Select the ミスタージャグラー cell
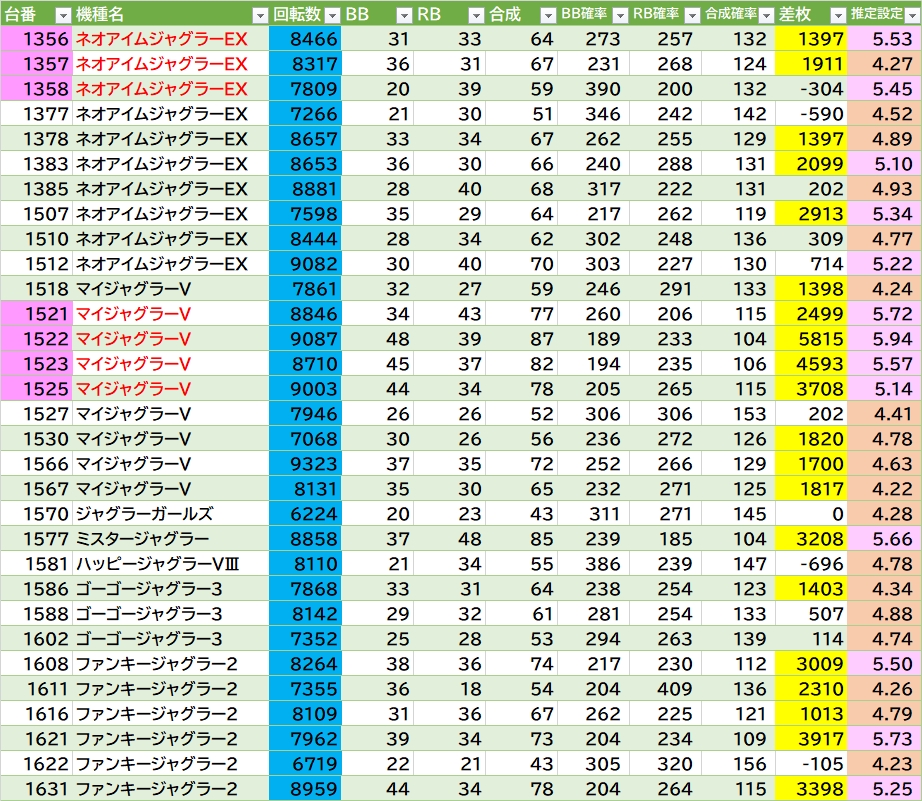 pos(136,539)
